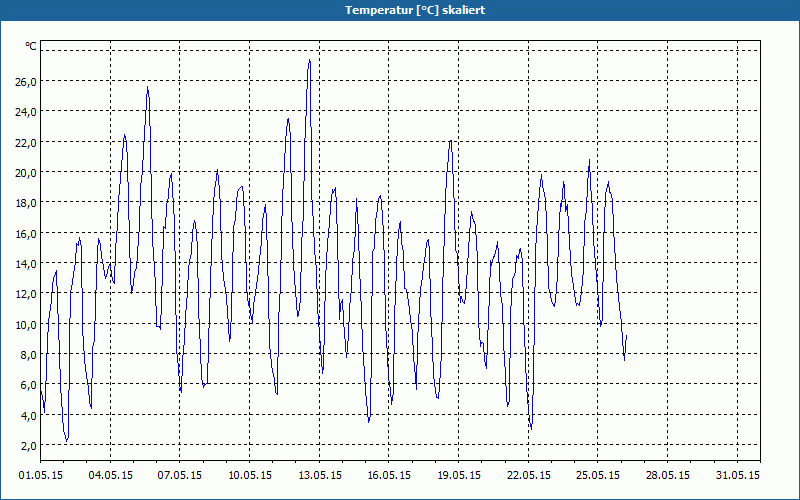The height and width of the screenshot is (500, 800).
Task: Click the date label 16.05.15
Action: coord(389,475)
